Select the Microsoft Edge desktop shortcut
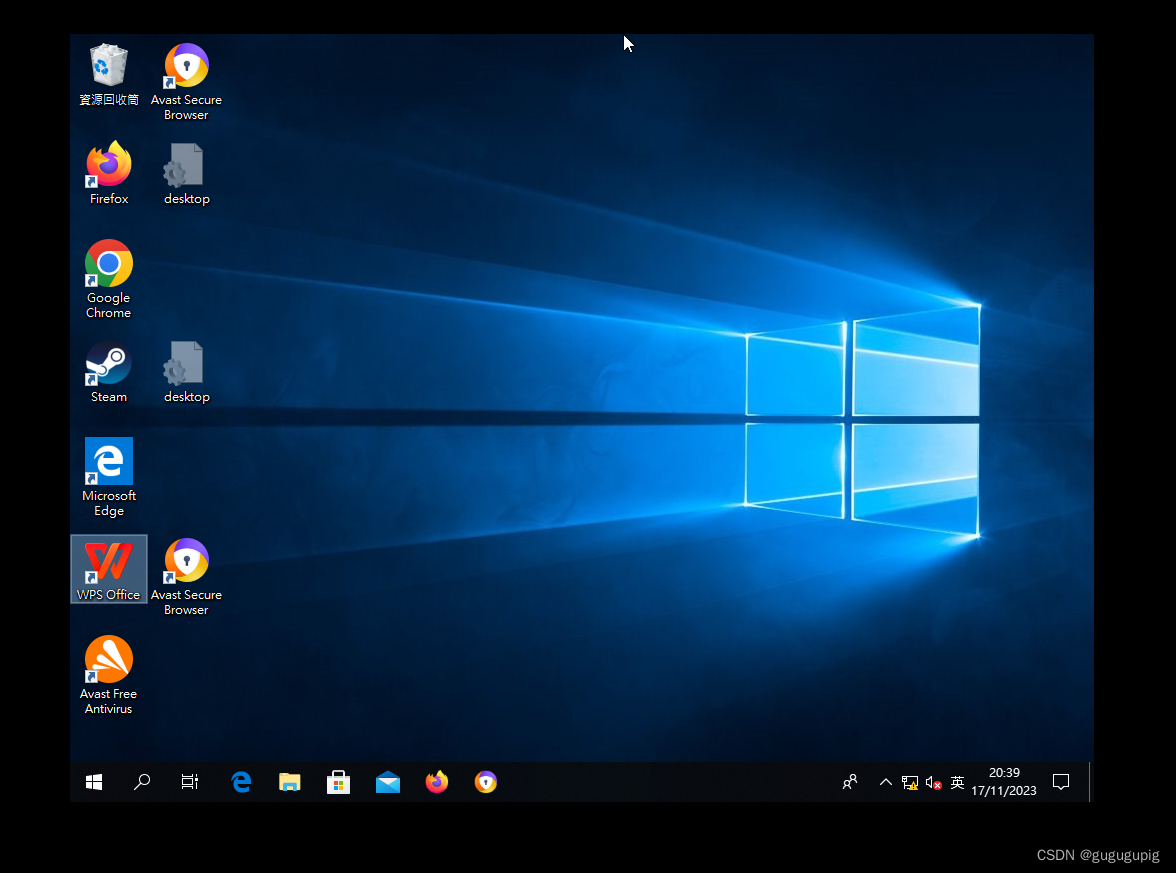 [109, 477]
